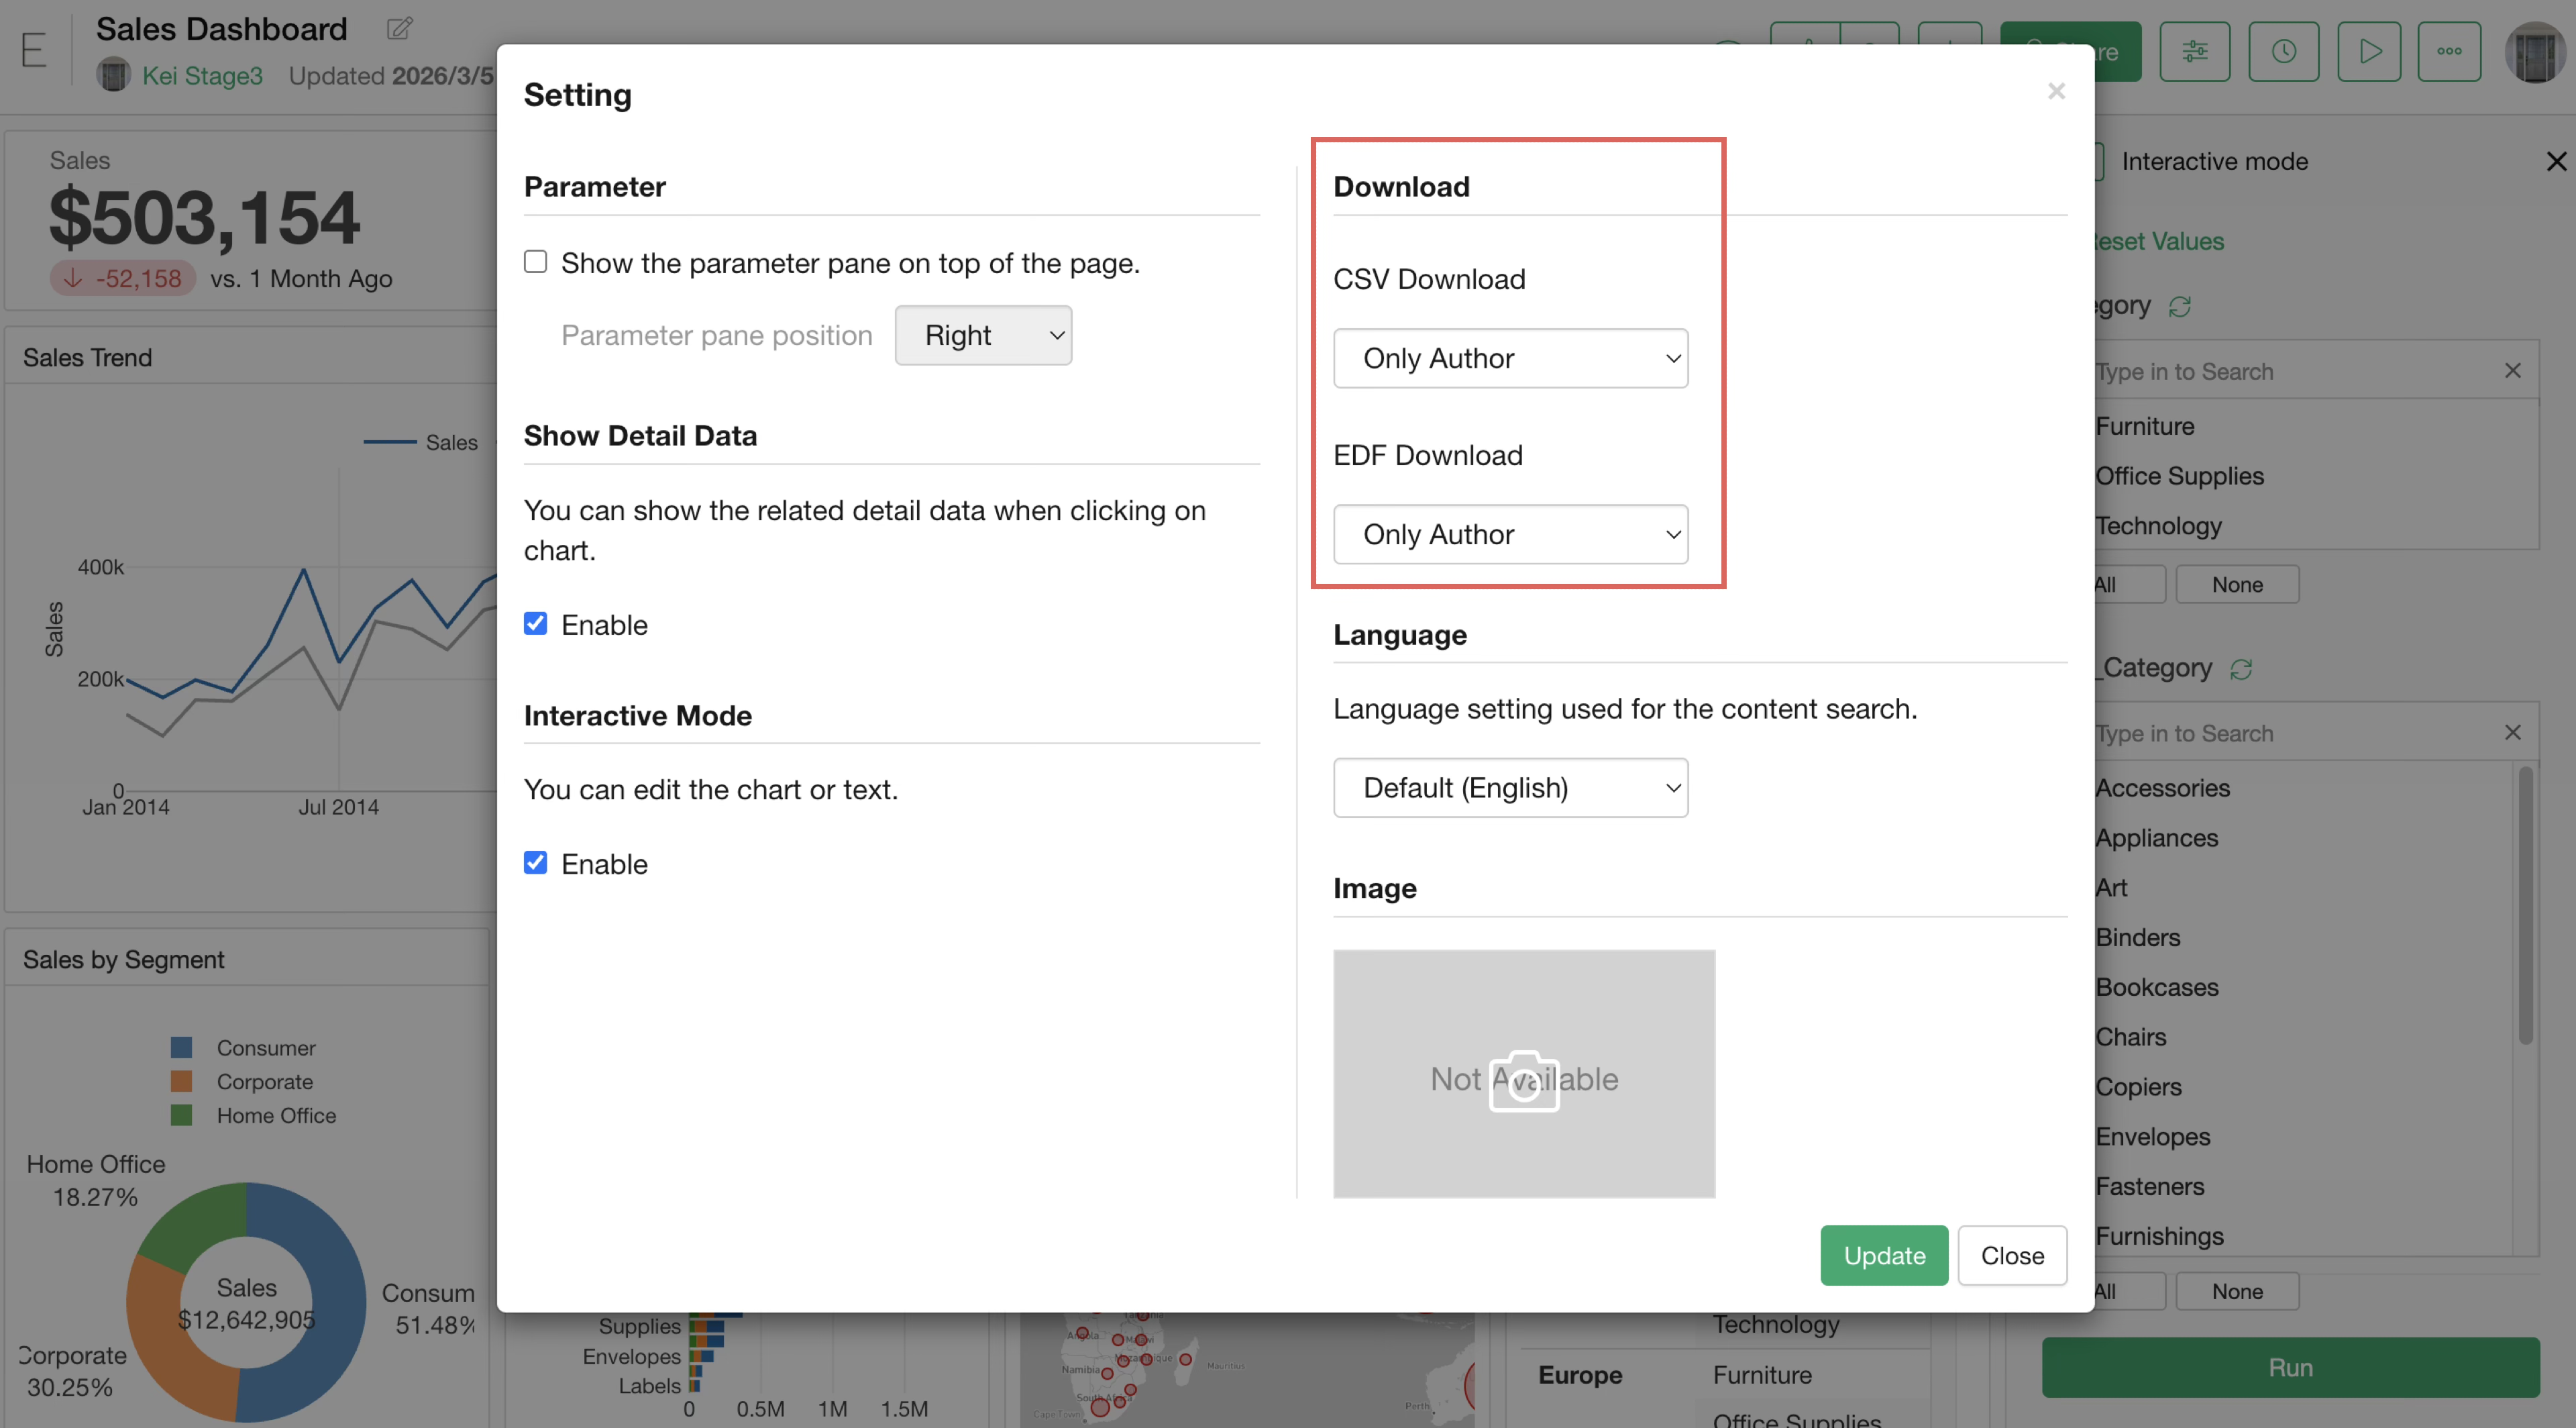Open the EDF Download permission dropdown
This screenshot has width=2576, height=1428.
[x=1510, y=534]
